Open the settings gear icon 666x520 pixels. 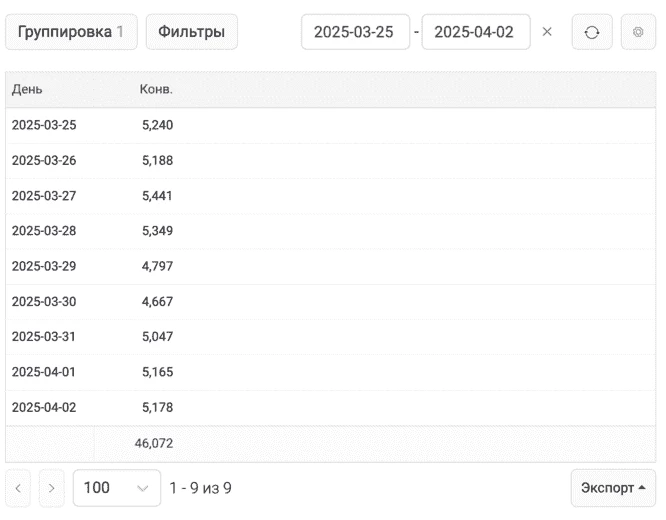pyautogui.click(x=638, y=32)
